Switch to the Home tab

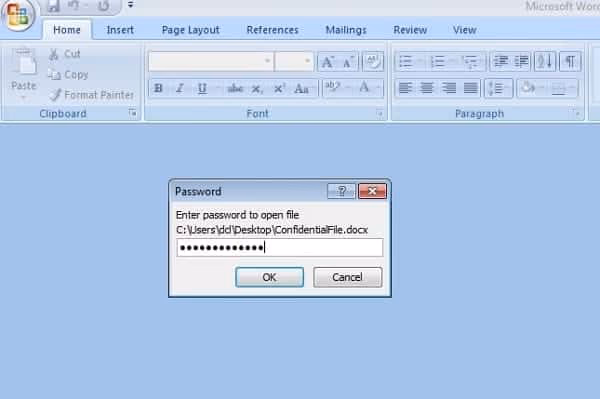(x=67, y=30)
